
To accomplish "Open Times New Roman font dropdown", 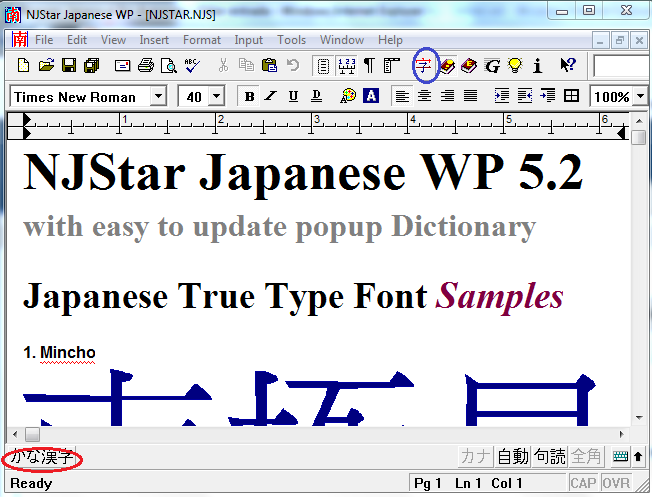I will pos(158,96).
